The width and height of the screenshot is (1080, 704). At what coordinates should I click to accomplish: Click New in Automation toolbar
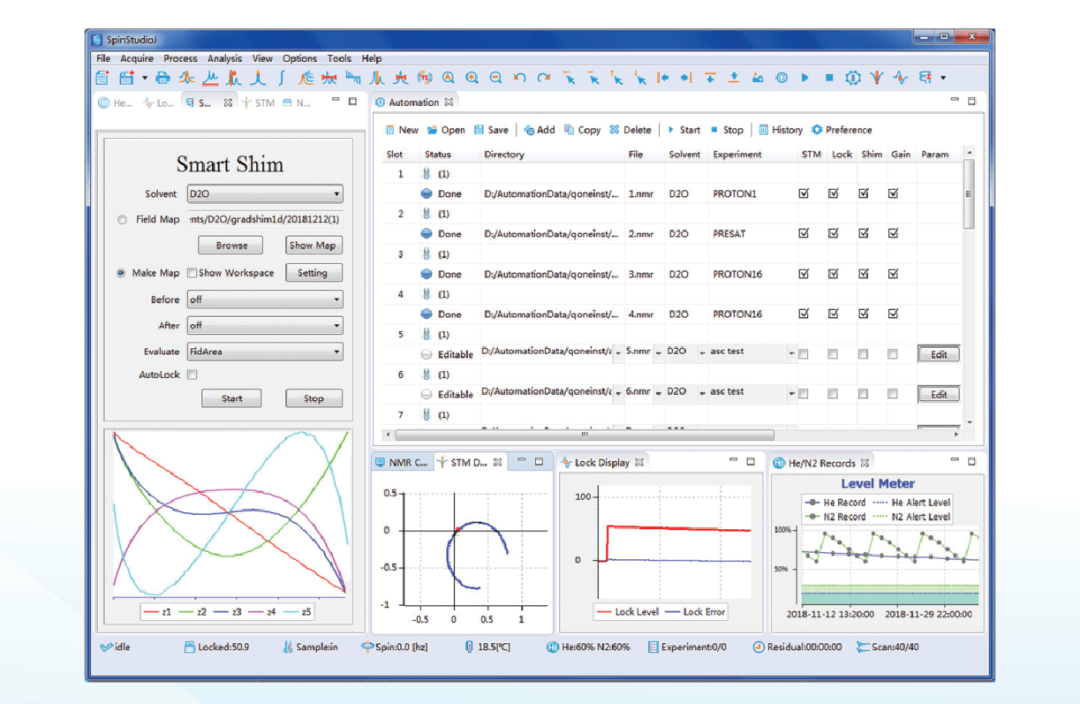point(402,130)
